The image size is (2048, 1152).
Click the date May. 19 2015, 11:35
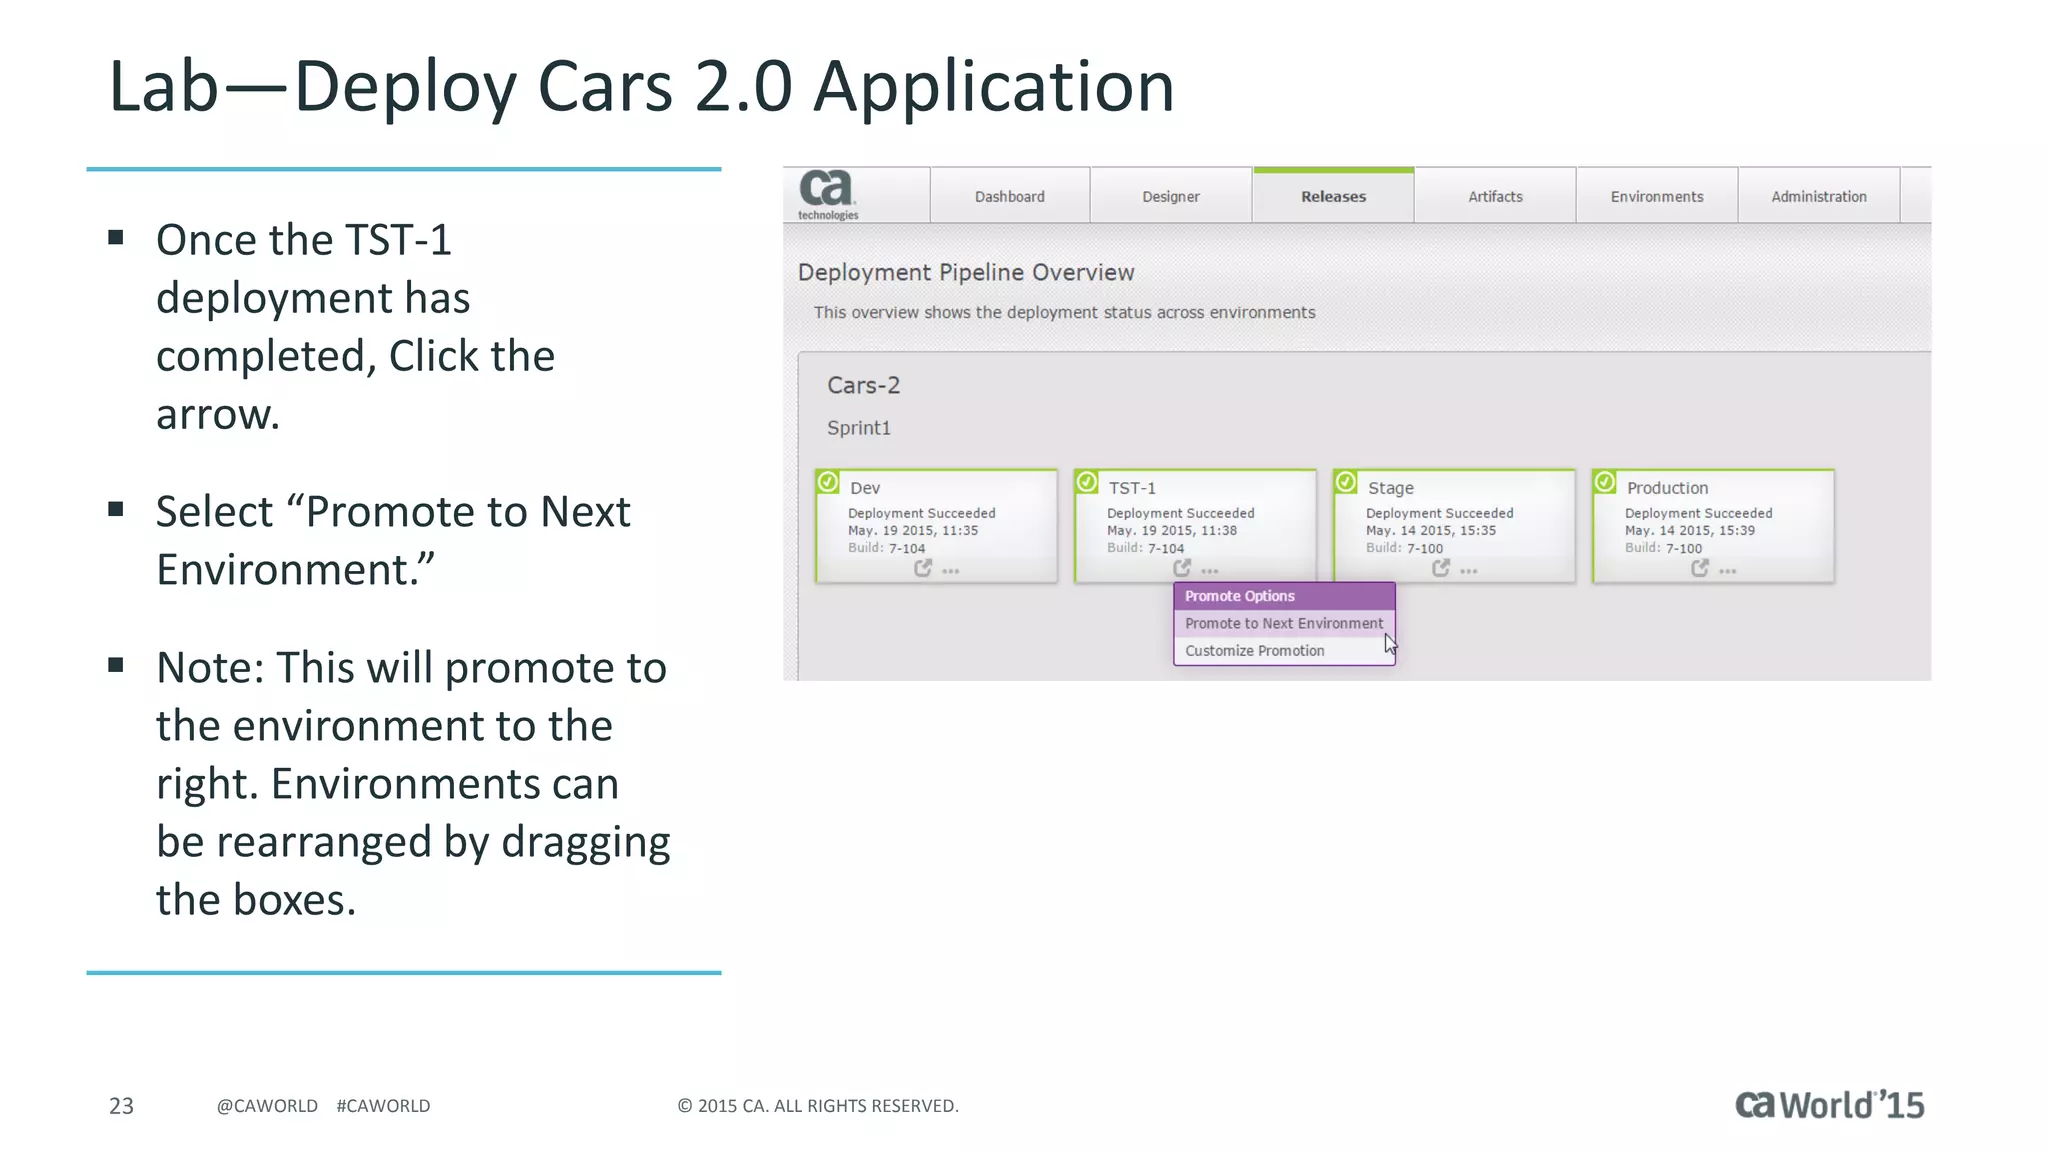point(913,531)
